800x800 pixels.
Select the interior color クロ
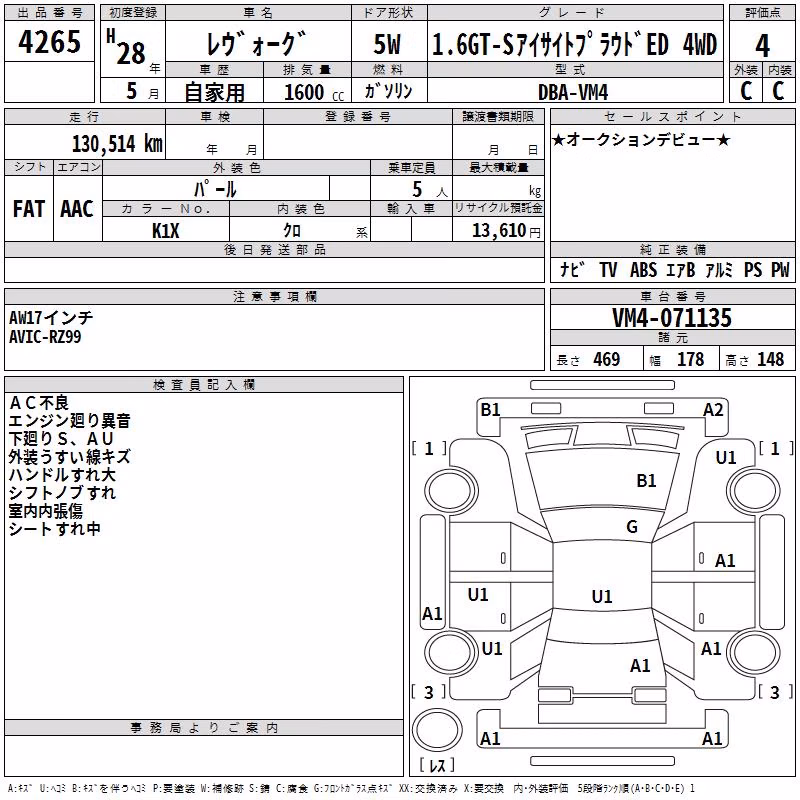coord(292,230)
